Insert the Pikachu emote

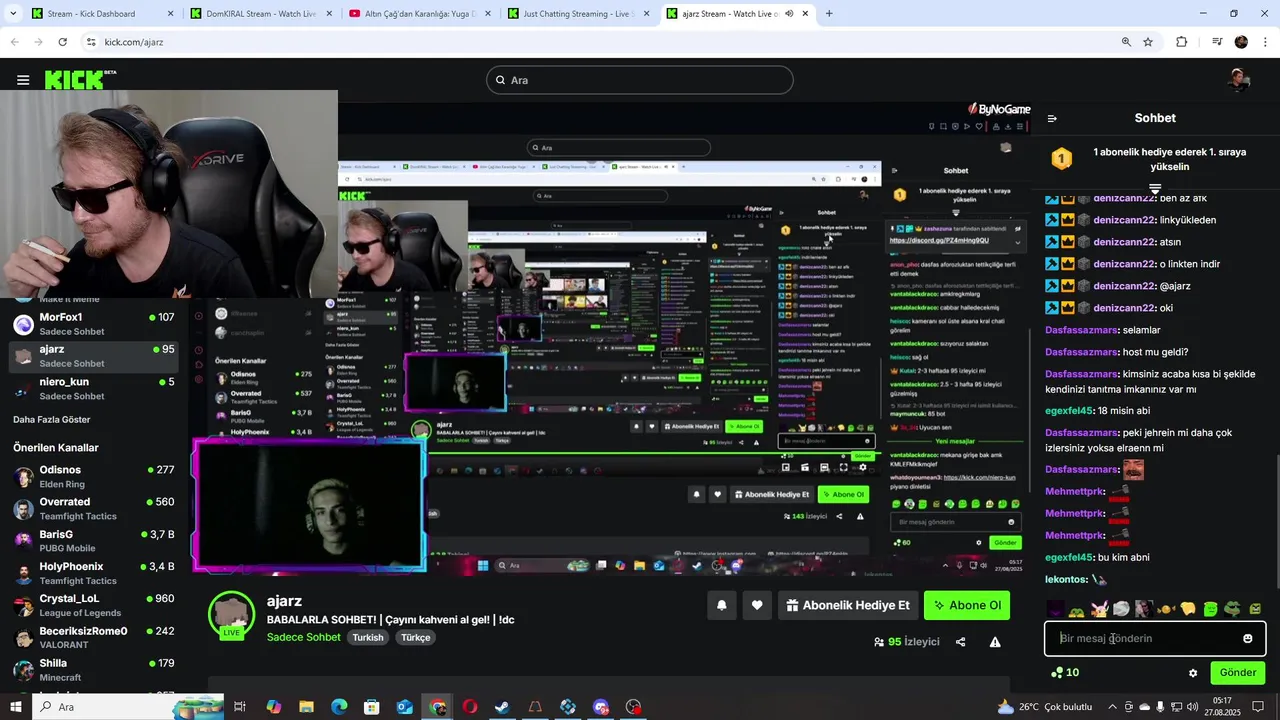(x=1099, y=609)
